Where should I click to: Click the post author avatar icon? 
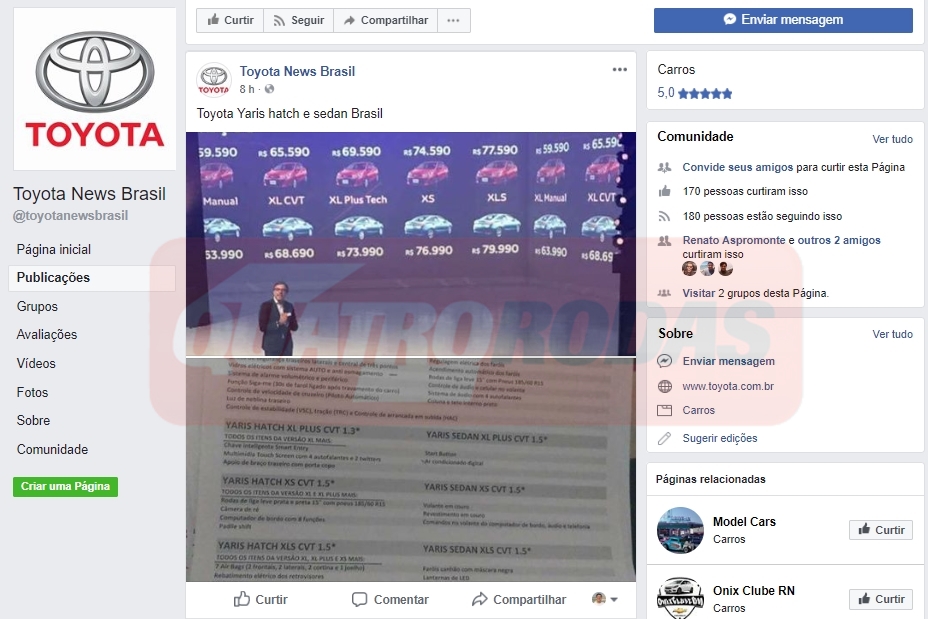pyautogui.click(x=214, y=80)
